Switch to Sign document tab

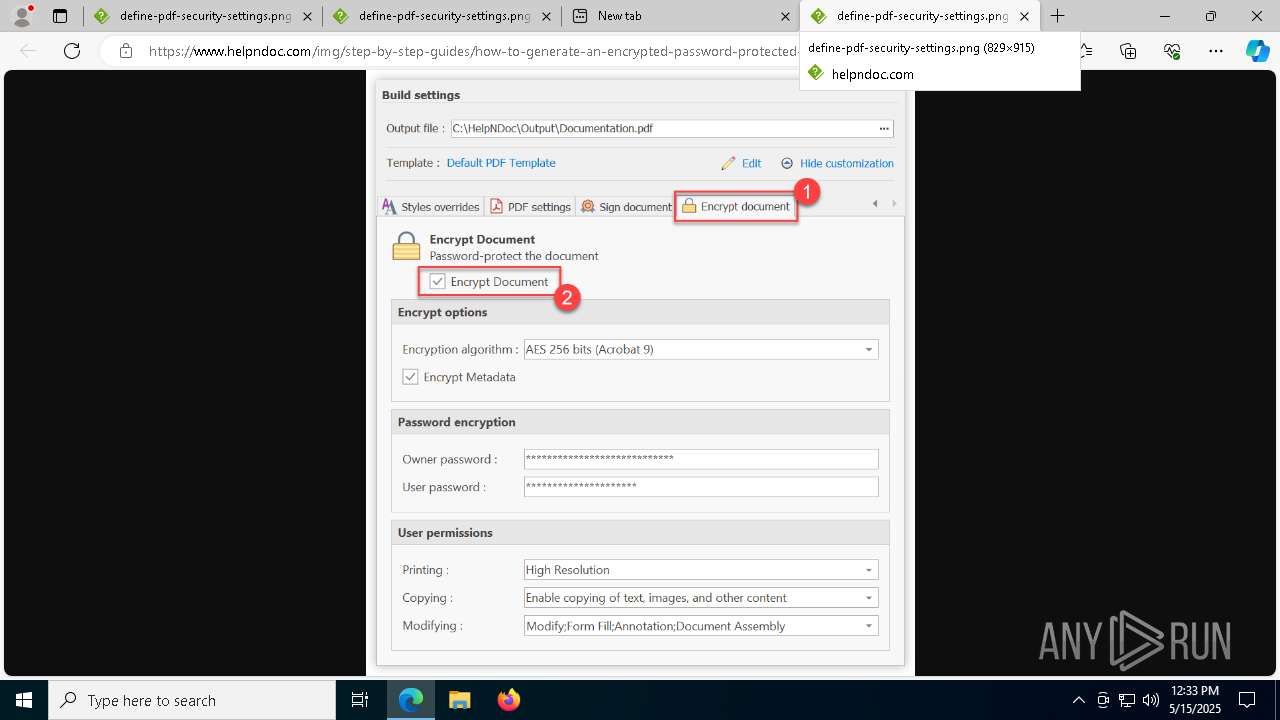626,207
